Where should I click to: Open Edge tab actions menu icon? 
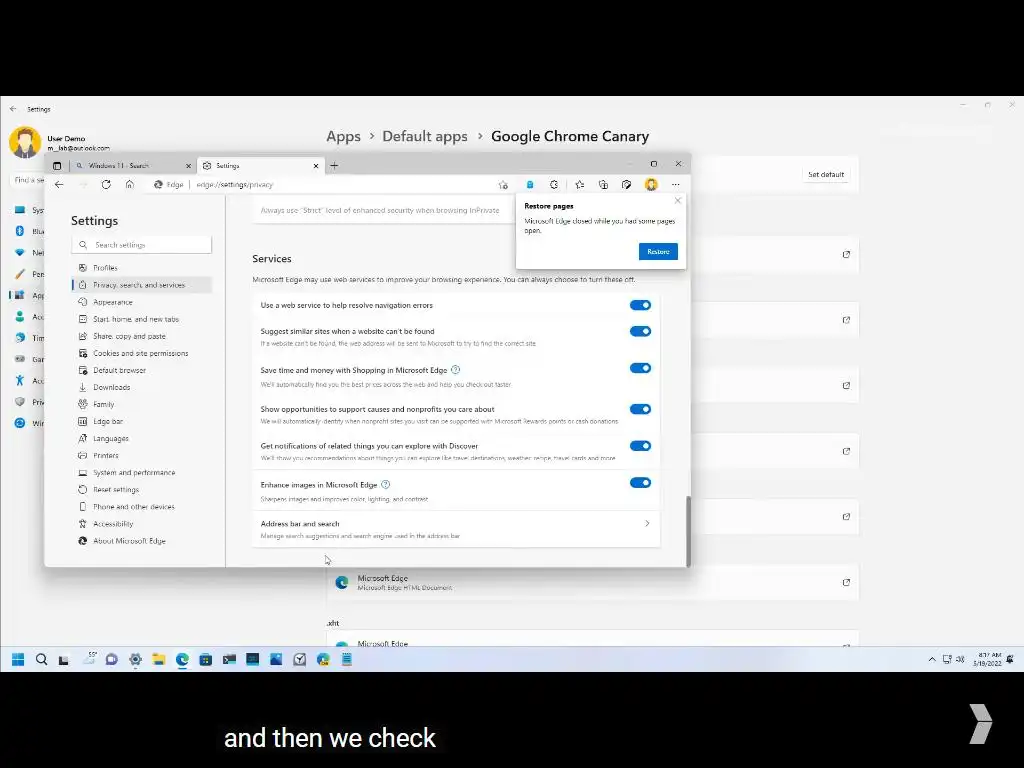point(57,166)
